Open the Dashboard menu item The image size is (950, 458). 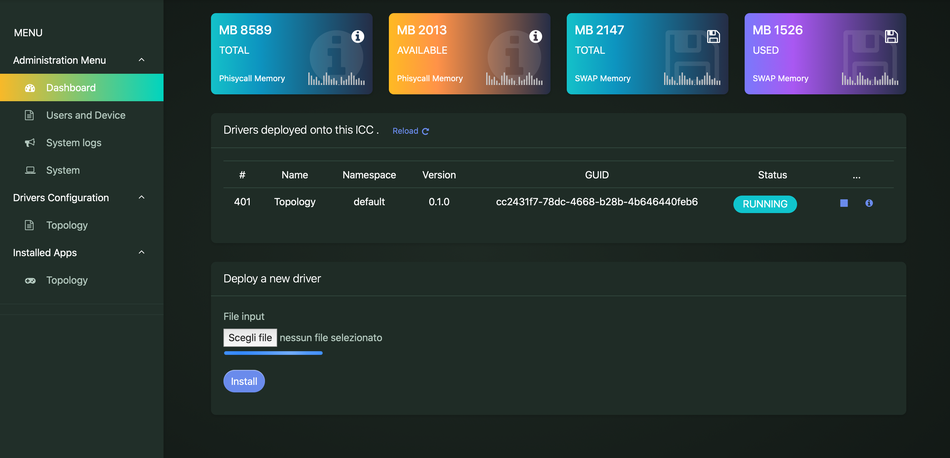(x=71, y=88)
